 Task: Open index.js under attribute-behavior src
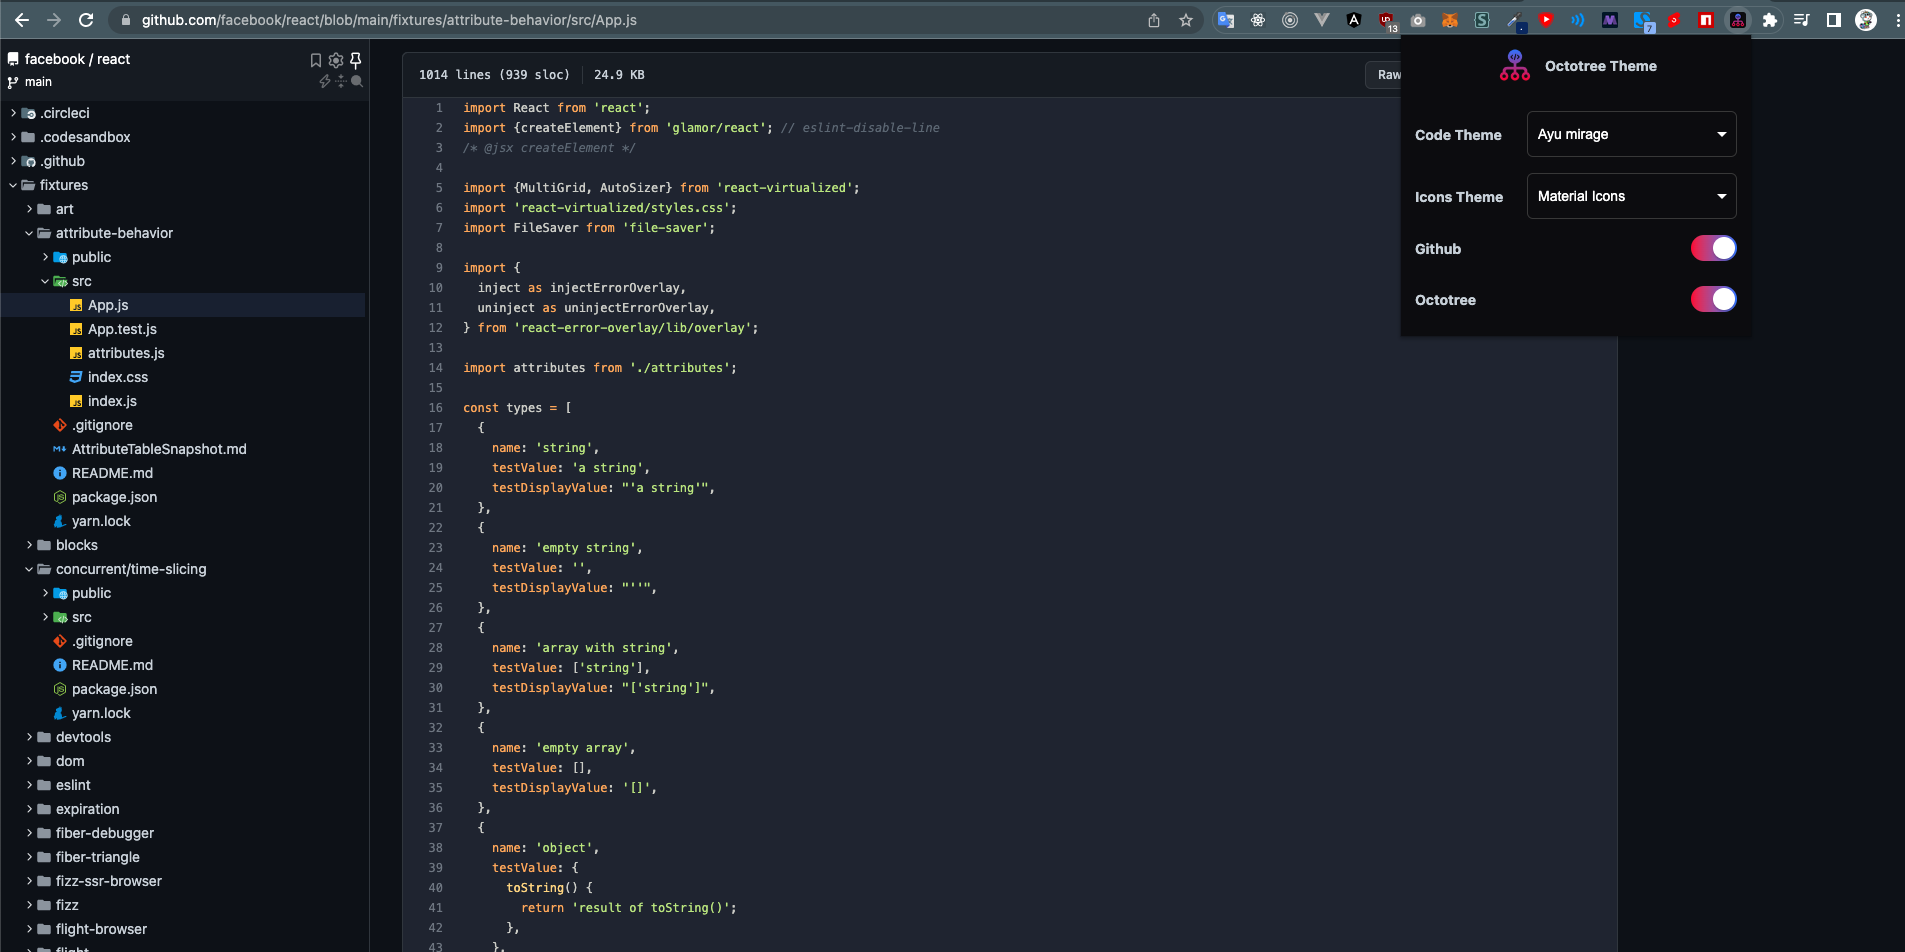pyautogui.click(x=112, y=401)
